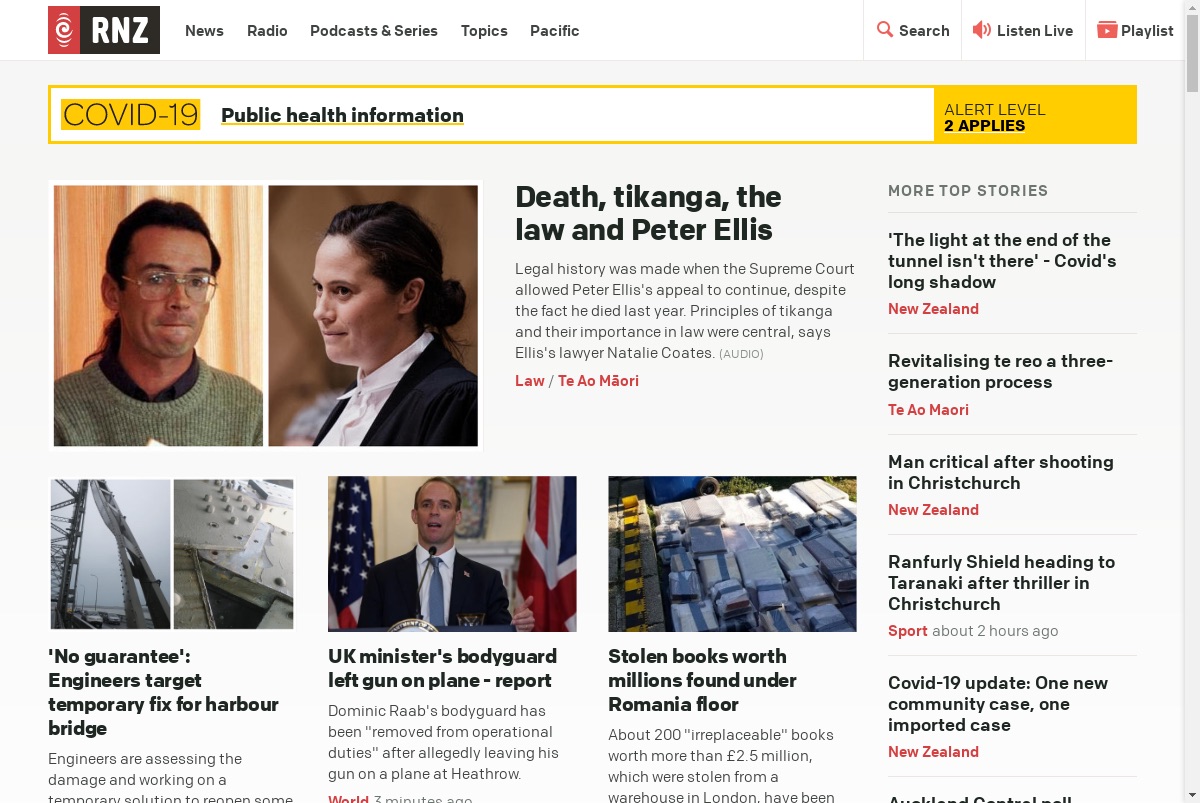Open the stolen books photo thumbnail

click(x=732, y=554)
